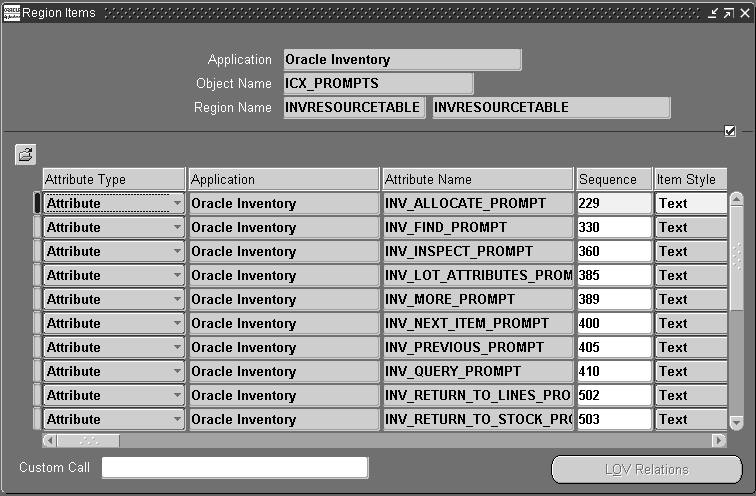Click the Sequence column header

click(614, 179)
